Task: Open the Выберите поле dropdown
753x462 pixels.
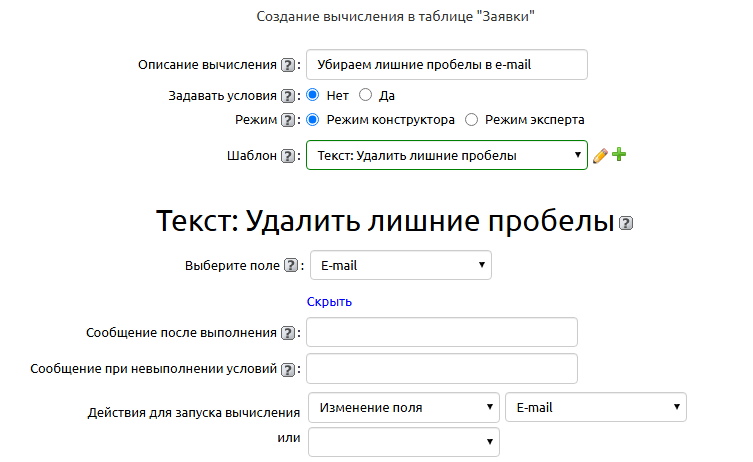Action: point(400,266)
